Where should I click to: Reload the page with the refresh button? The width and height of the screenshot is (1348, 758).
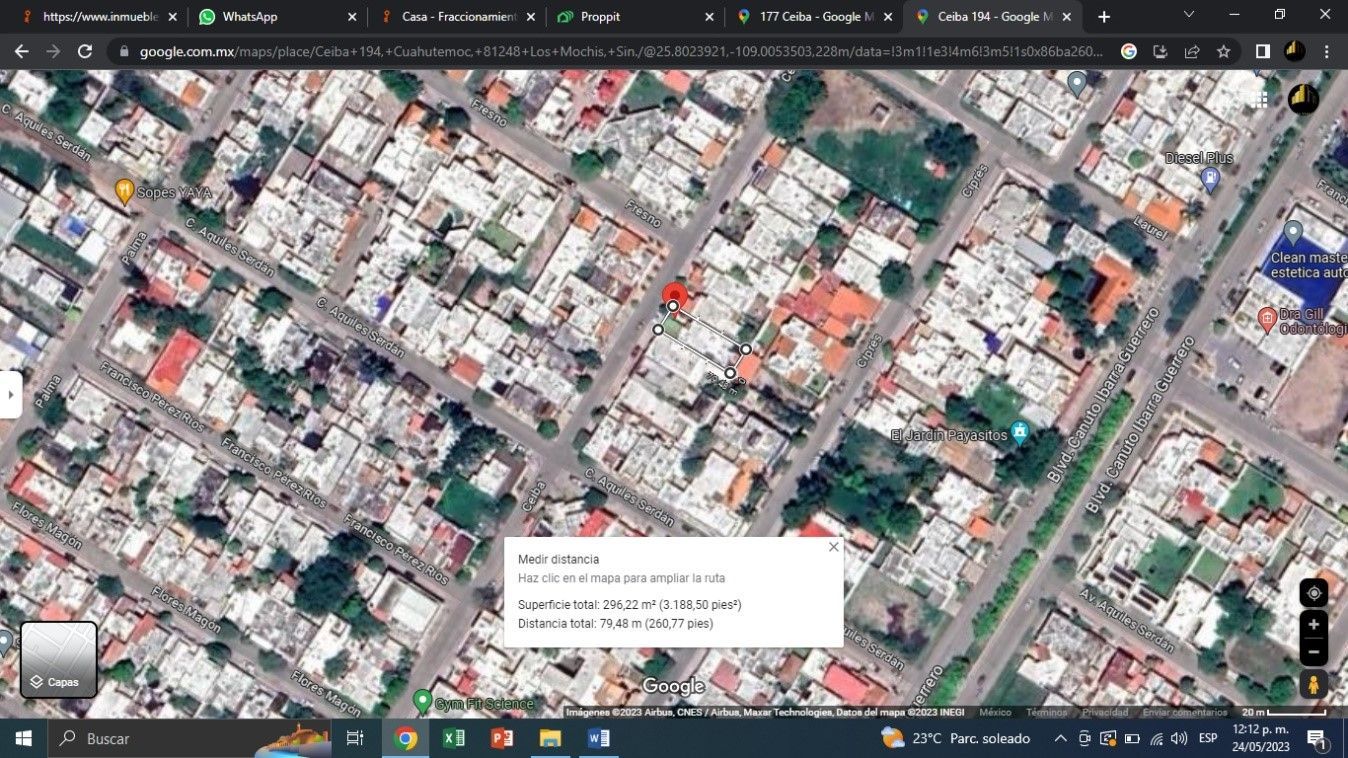pos(85,52)
